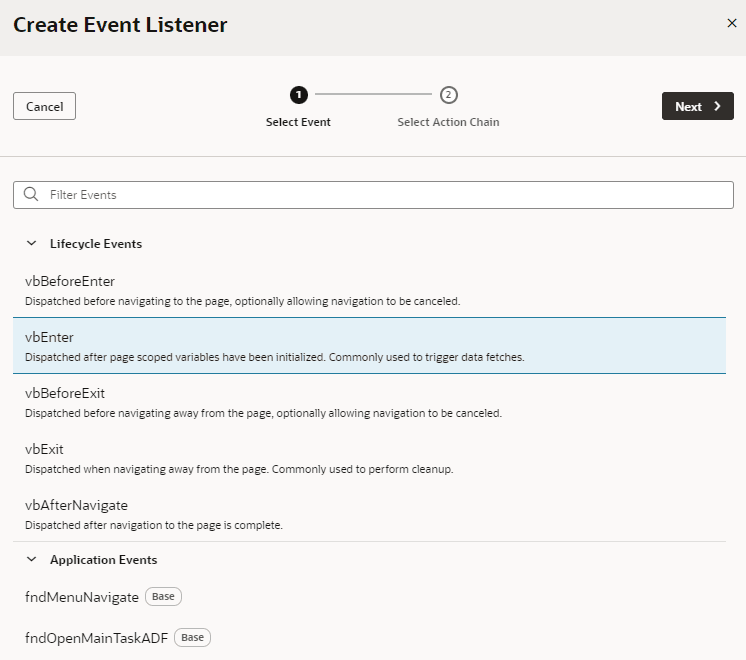
Task: Click the vbEnter description about data fetches
Action: [275, 357]
